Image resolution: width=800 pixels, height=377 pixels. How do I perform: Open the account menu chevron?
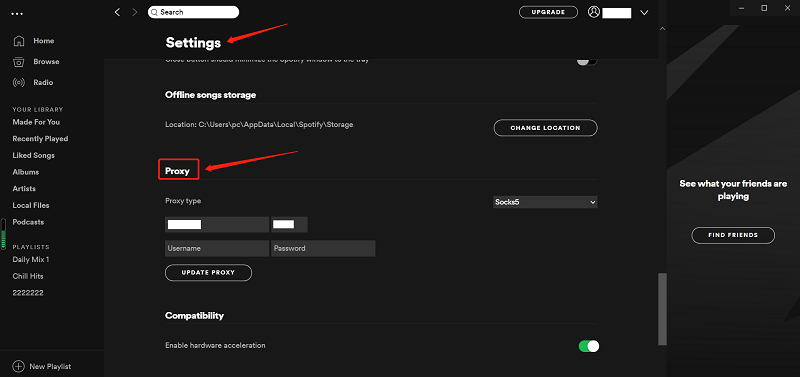(x=644, y=12)
